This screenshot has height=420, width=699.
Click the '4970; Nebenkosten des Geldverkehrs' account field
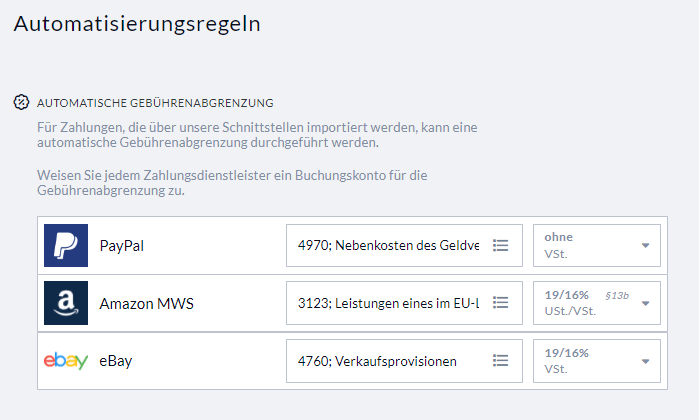point(388,245)
